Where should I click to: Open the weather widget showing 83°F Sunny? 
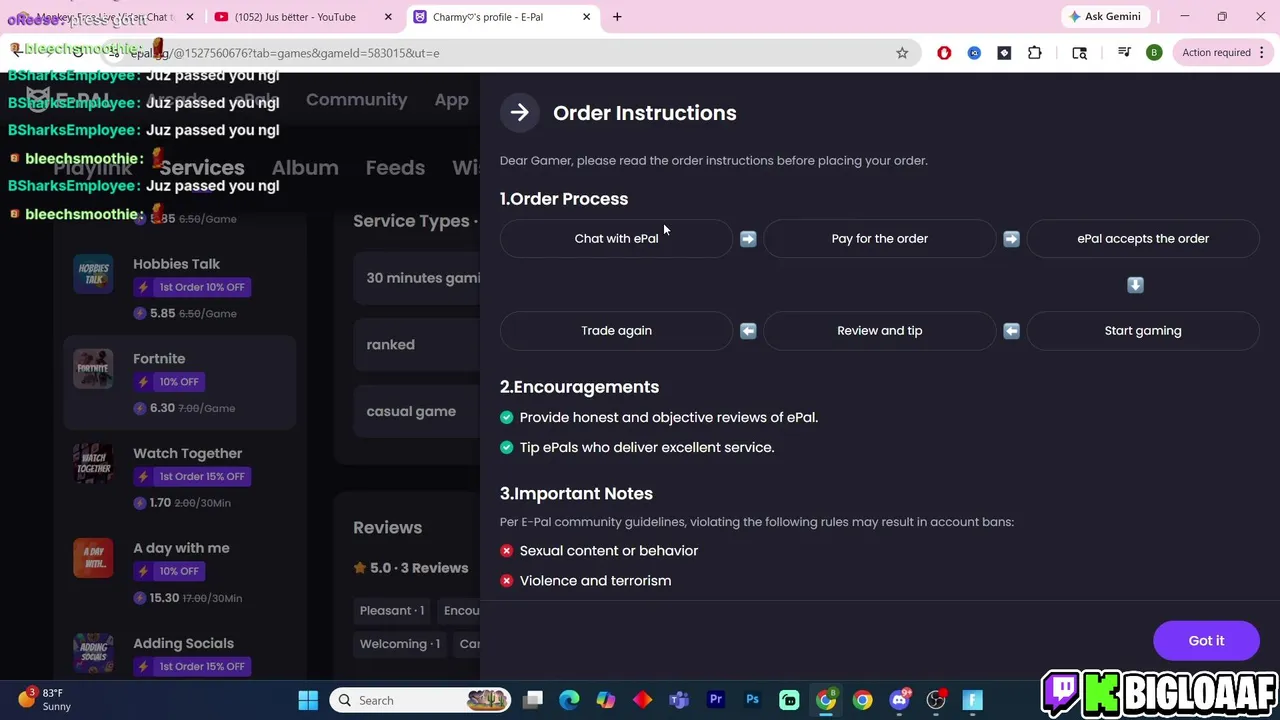point(45,699)
